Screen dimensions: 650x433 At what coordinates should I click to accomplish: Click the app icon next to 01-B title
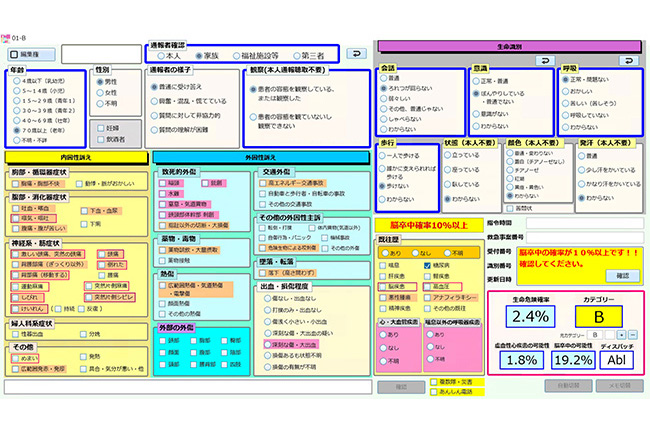coord(5,38)
